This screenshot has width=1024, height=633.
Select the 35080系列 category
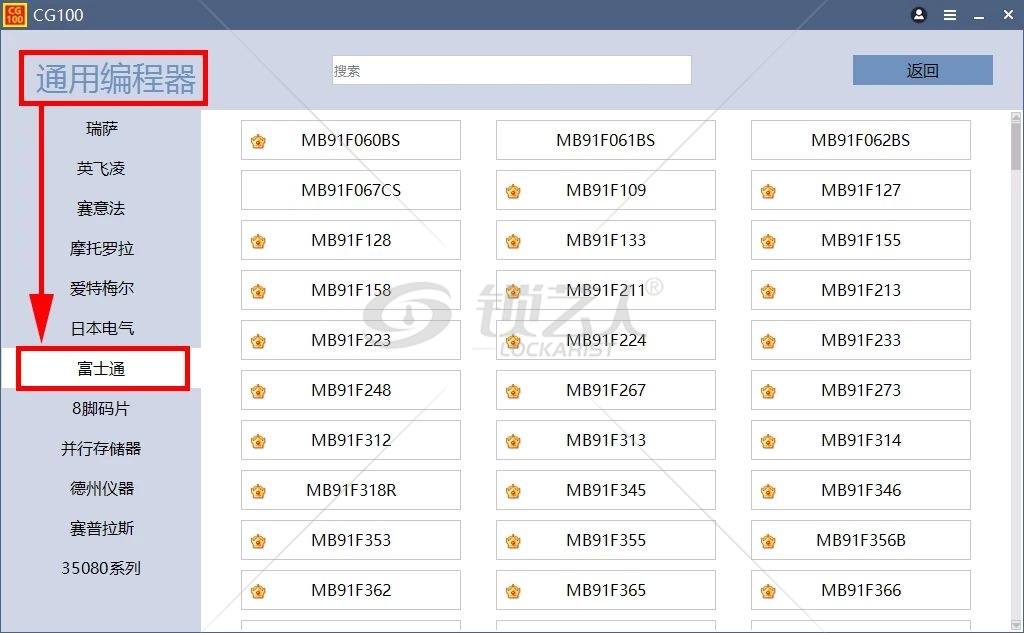[x=101, y=568]
